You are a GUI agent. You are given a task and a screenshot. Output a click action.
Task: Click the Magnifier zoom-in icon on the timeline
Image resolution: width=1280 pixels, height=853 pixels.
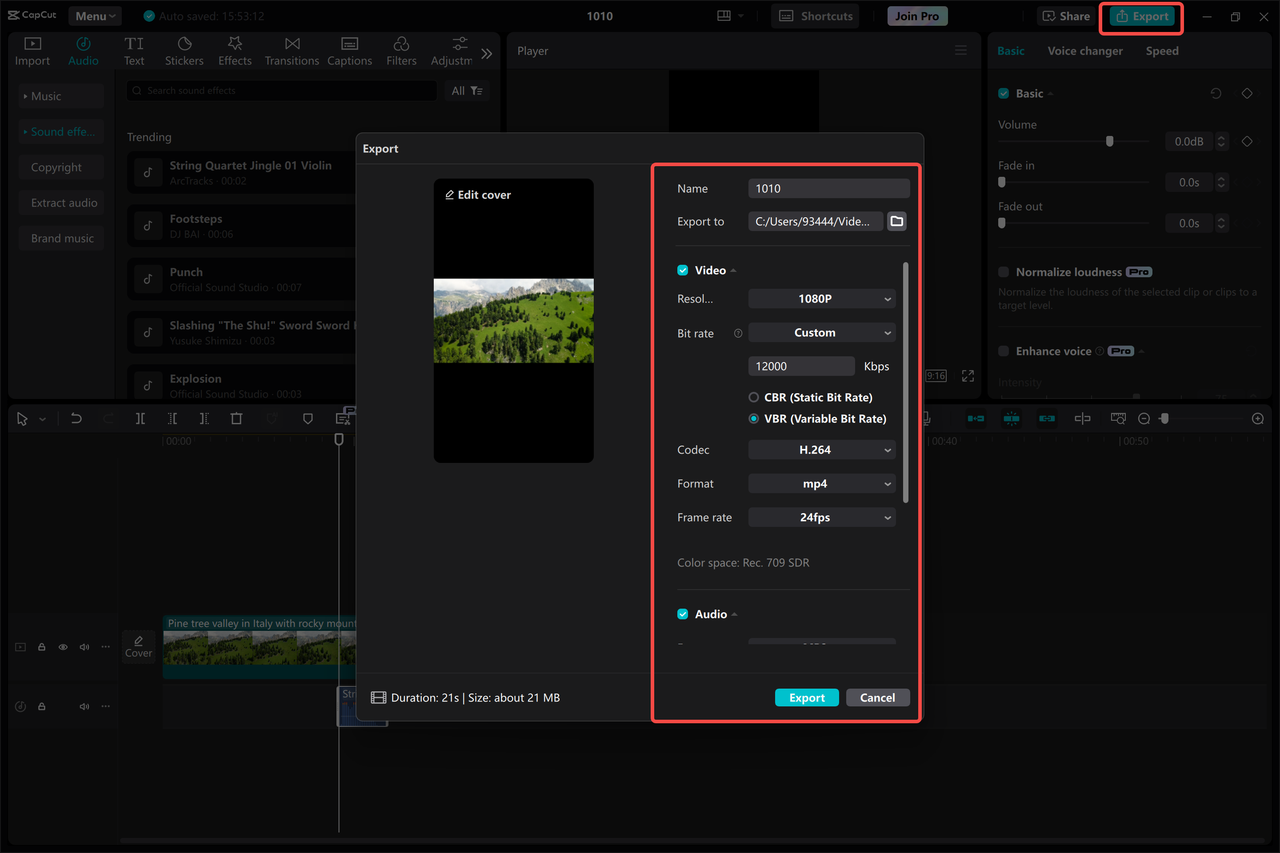pyautogui.click(x=1257, y=418)
